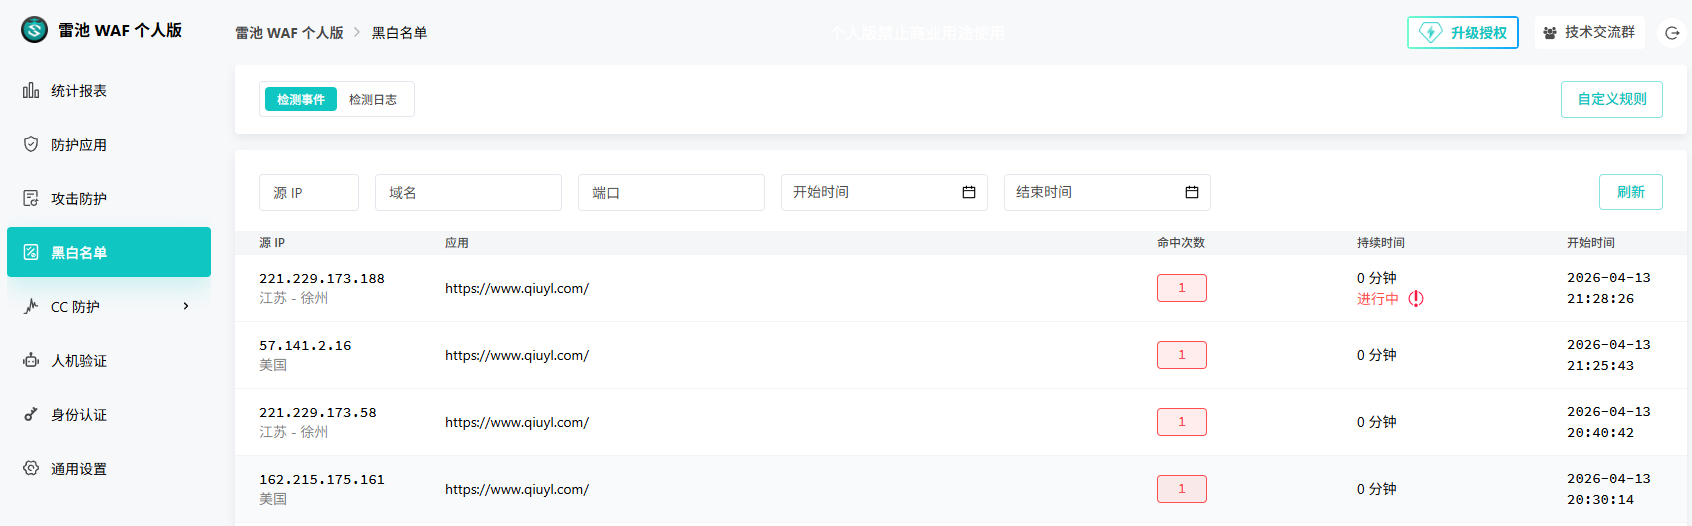The width and height of the screenshot is (1692, 526).
Task: Click the 雷池 WAF logo icon
Action: 34,30
